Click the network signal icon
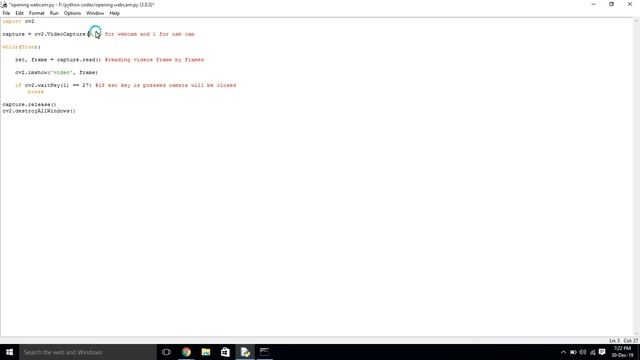Screen dimensions: 640x360 (x=593, y=352)
